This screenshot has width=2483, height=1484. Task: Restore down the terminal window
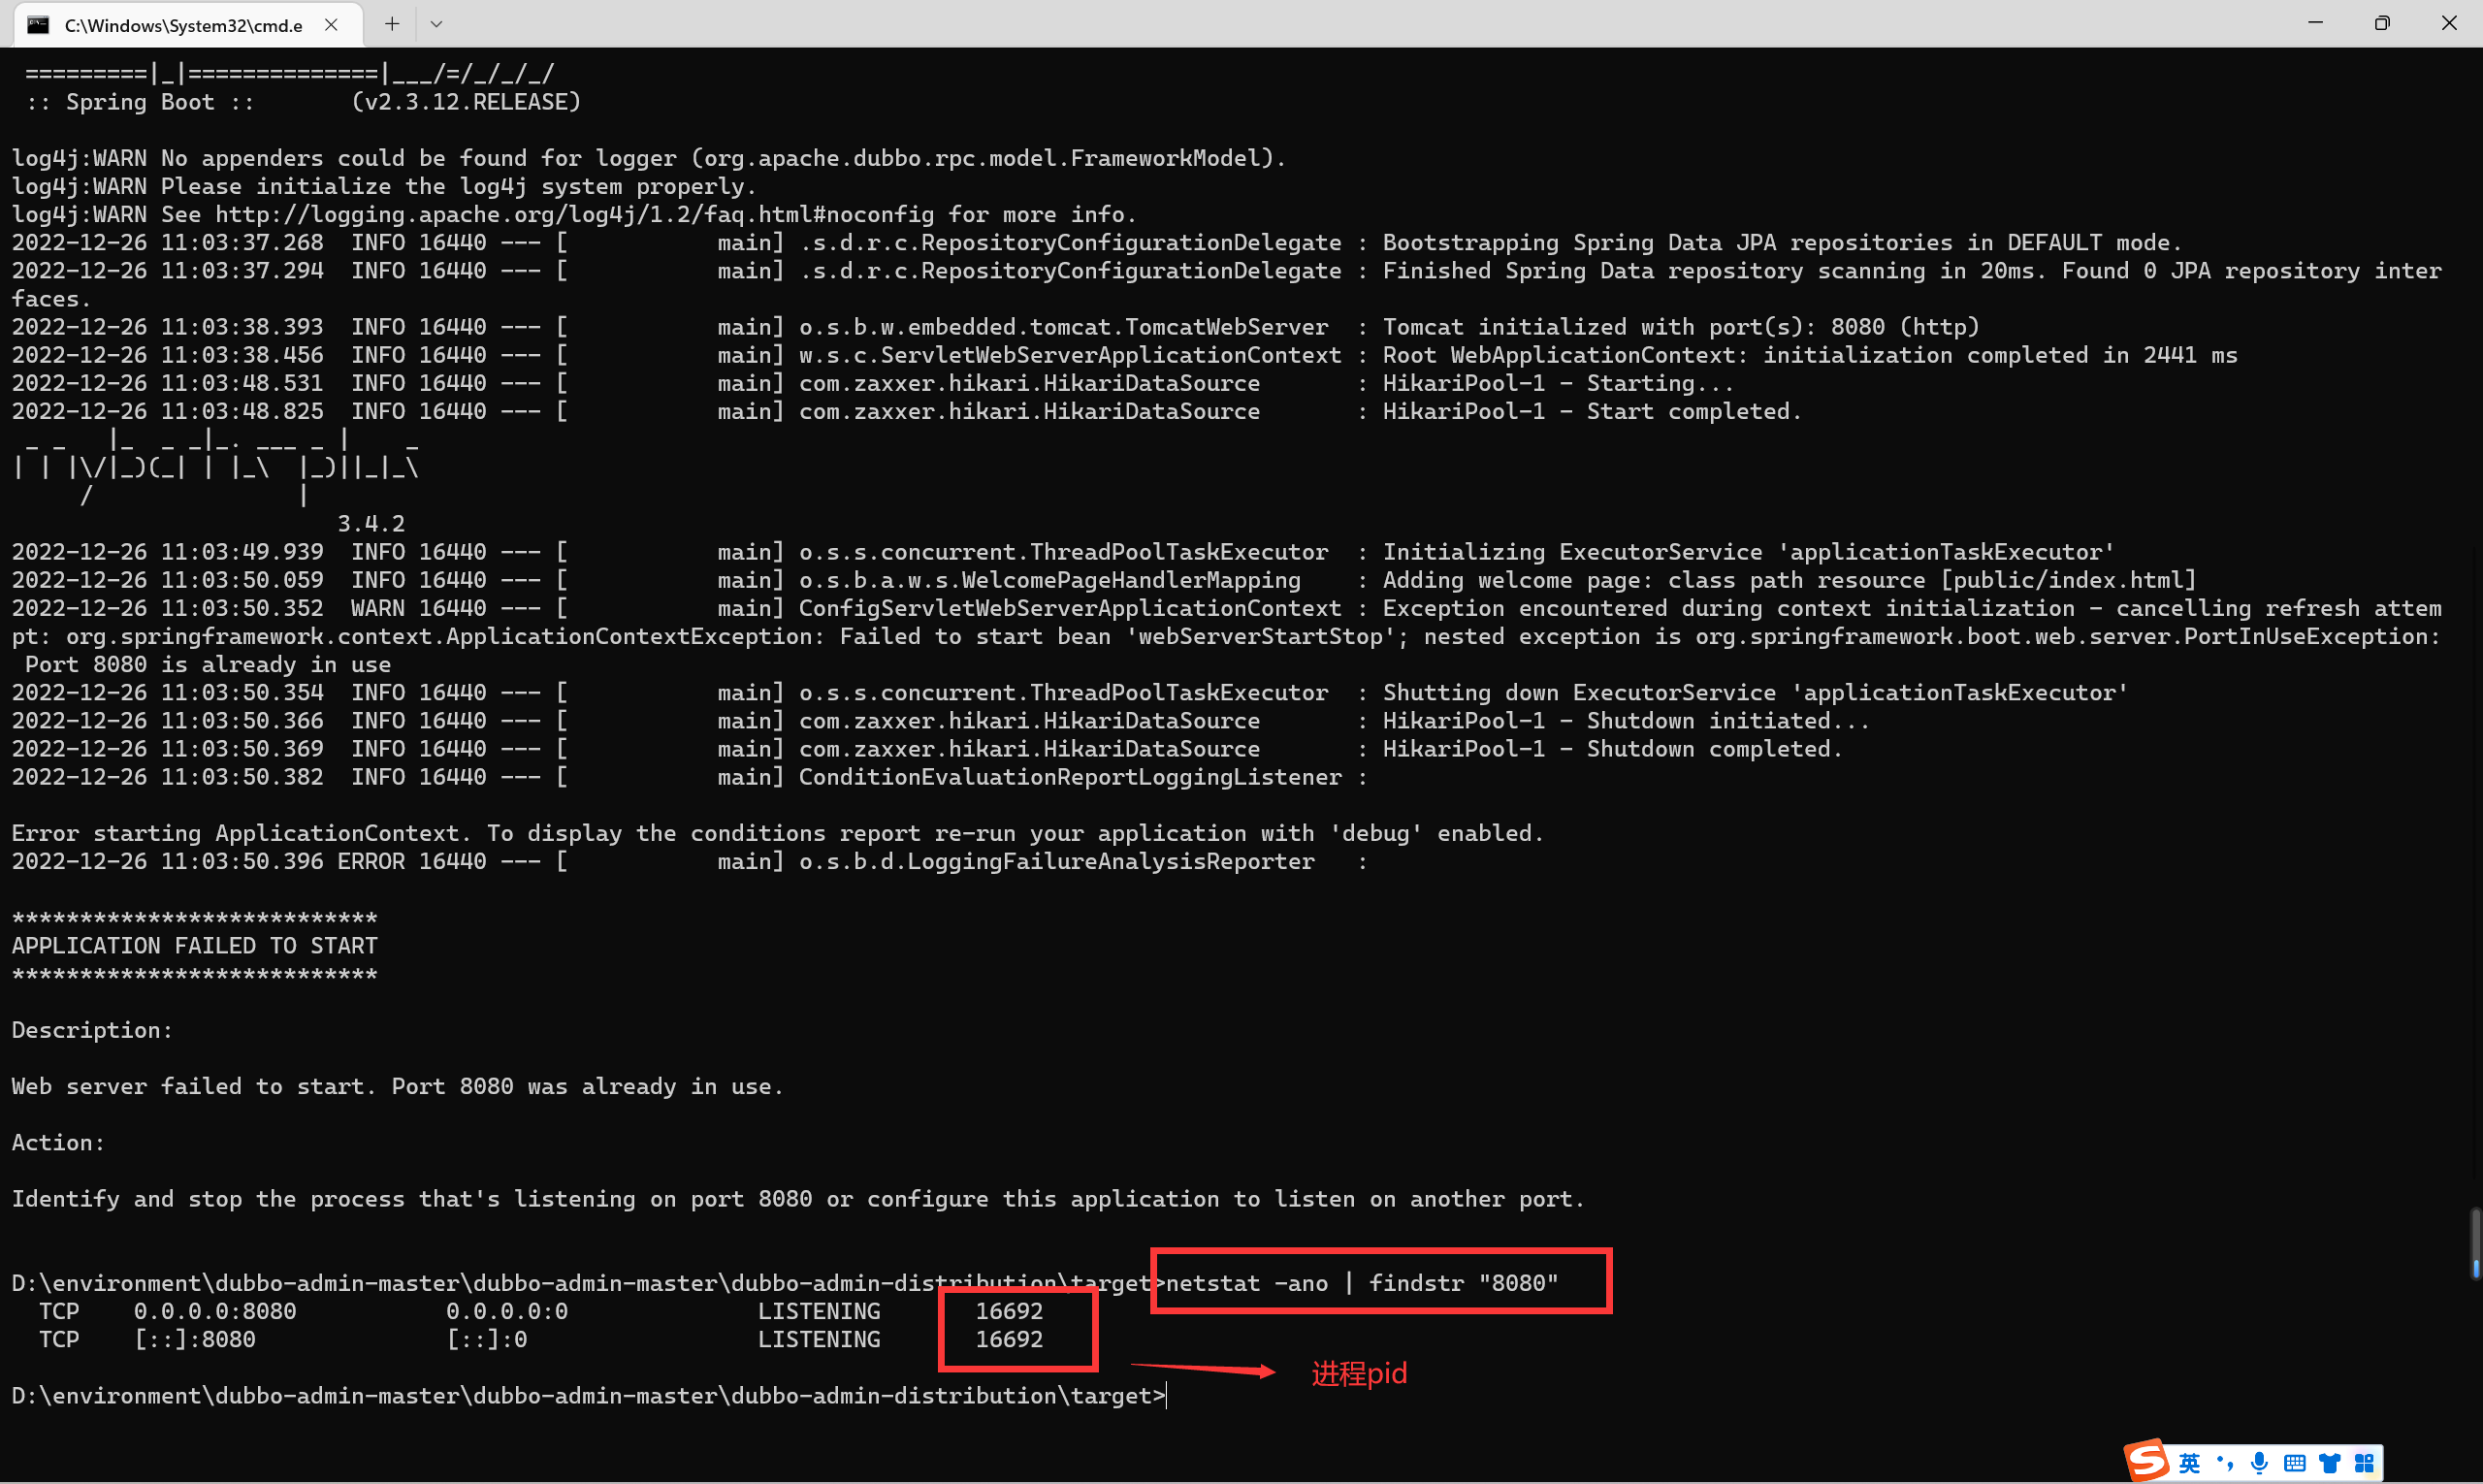point(2382,23)
